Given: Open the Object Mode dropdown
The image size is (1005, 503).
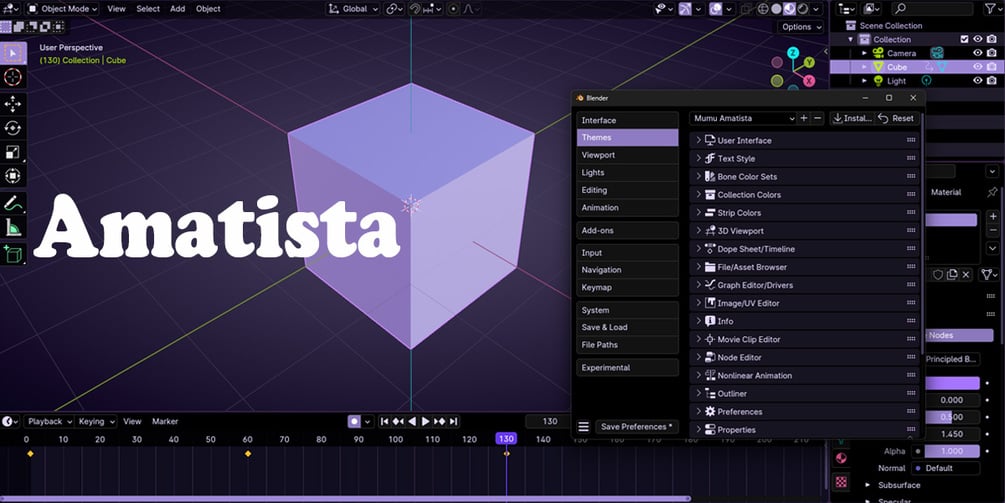Looking at the screenshot, I should [62, 9].
